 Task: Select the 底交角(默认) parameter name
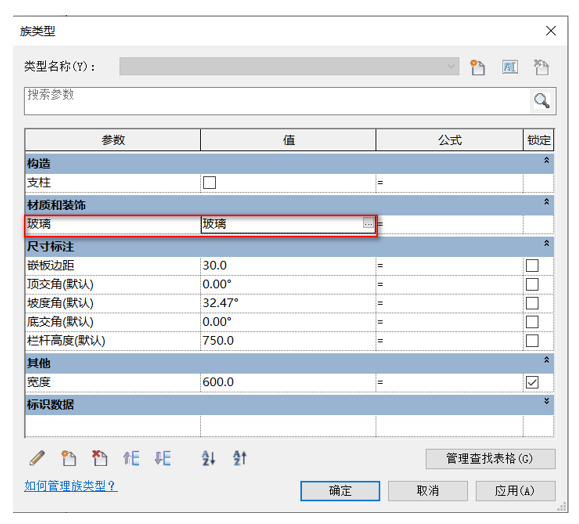tap(113, 322)
